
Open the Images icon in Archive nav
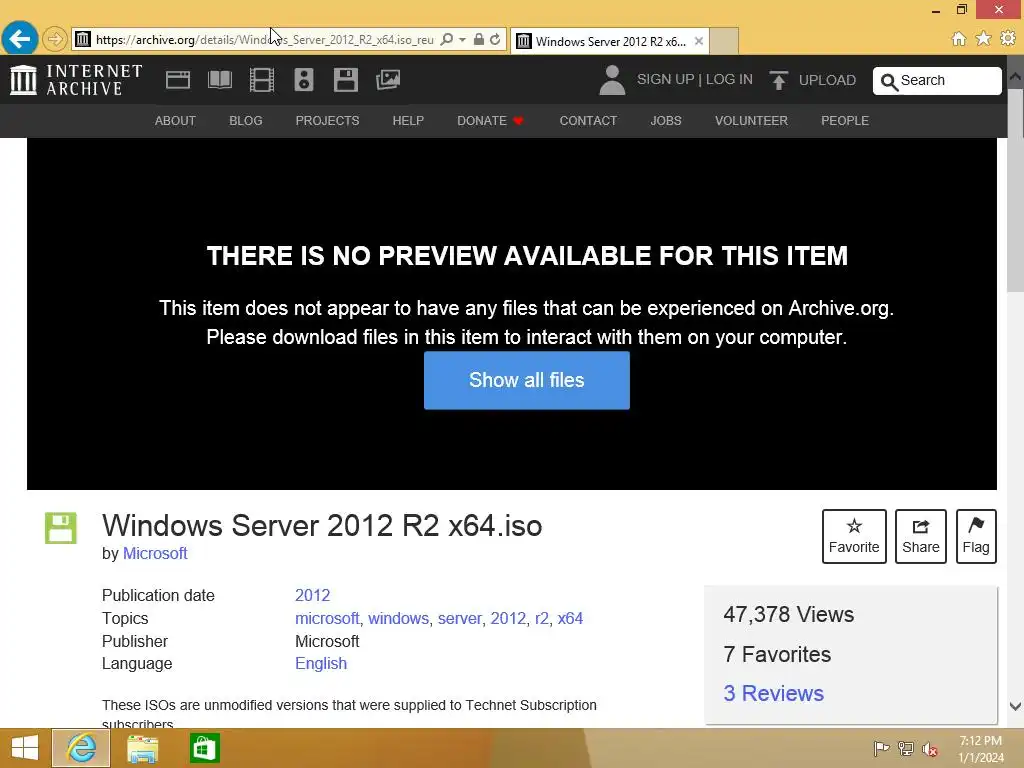pos(388,80)
